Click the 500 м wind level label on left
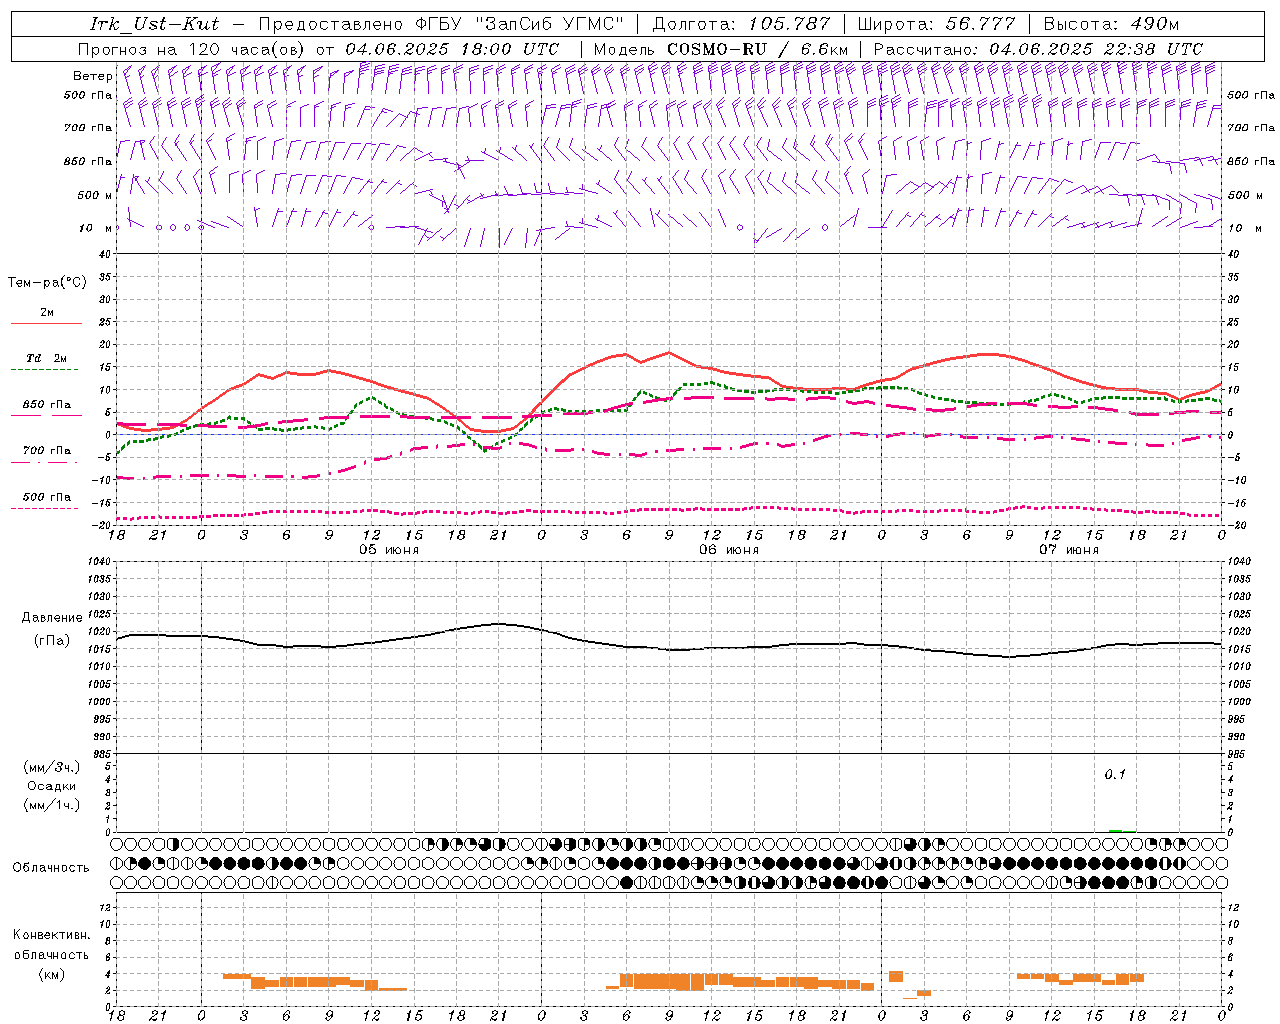 pyautogui.click(x=95, y=195)
